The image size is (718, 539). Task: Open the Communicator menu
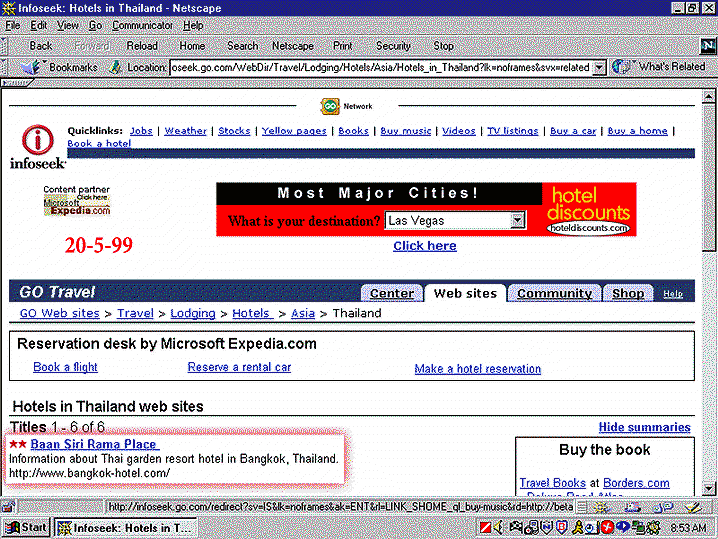coord(142,25)
